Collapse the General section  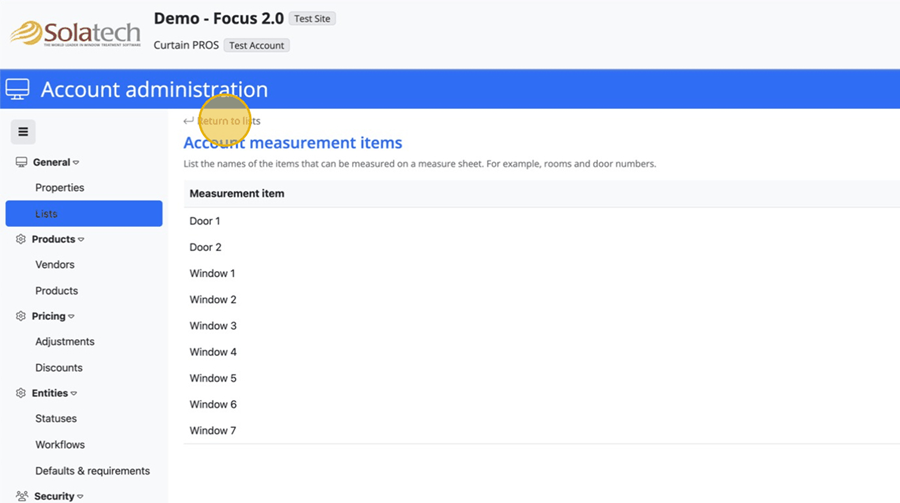[76, 163]
